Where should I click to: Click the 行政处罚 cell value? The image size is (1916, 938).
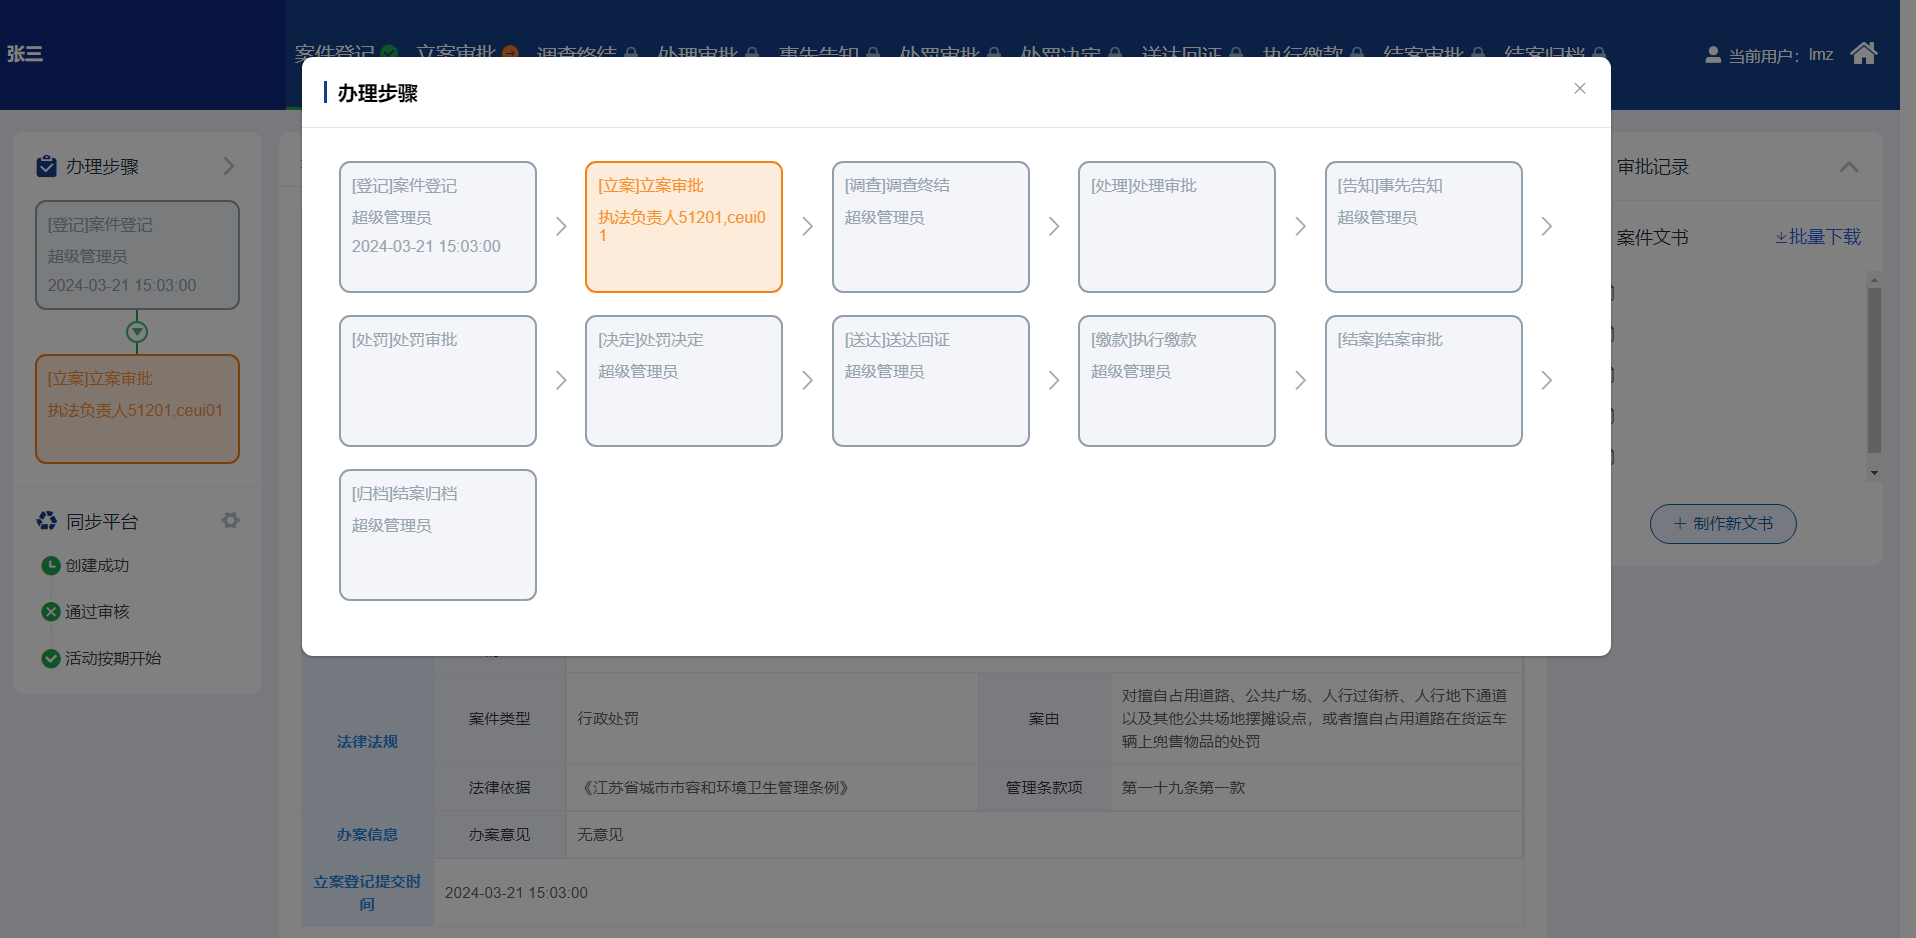608,719
